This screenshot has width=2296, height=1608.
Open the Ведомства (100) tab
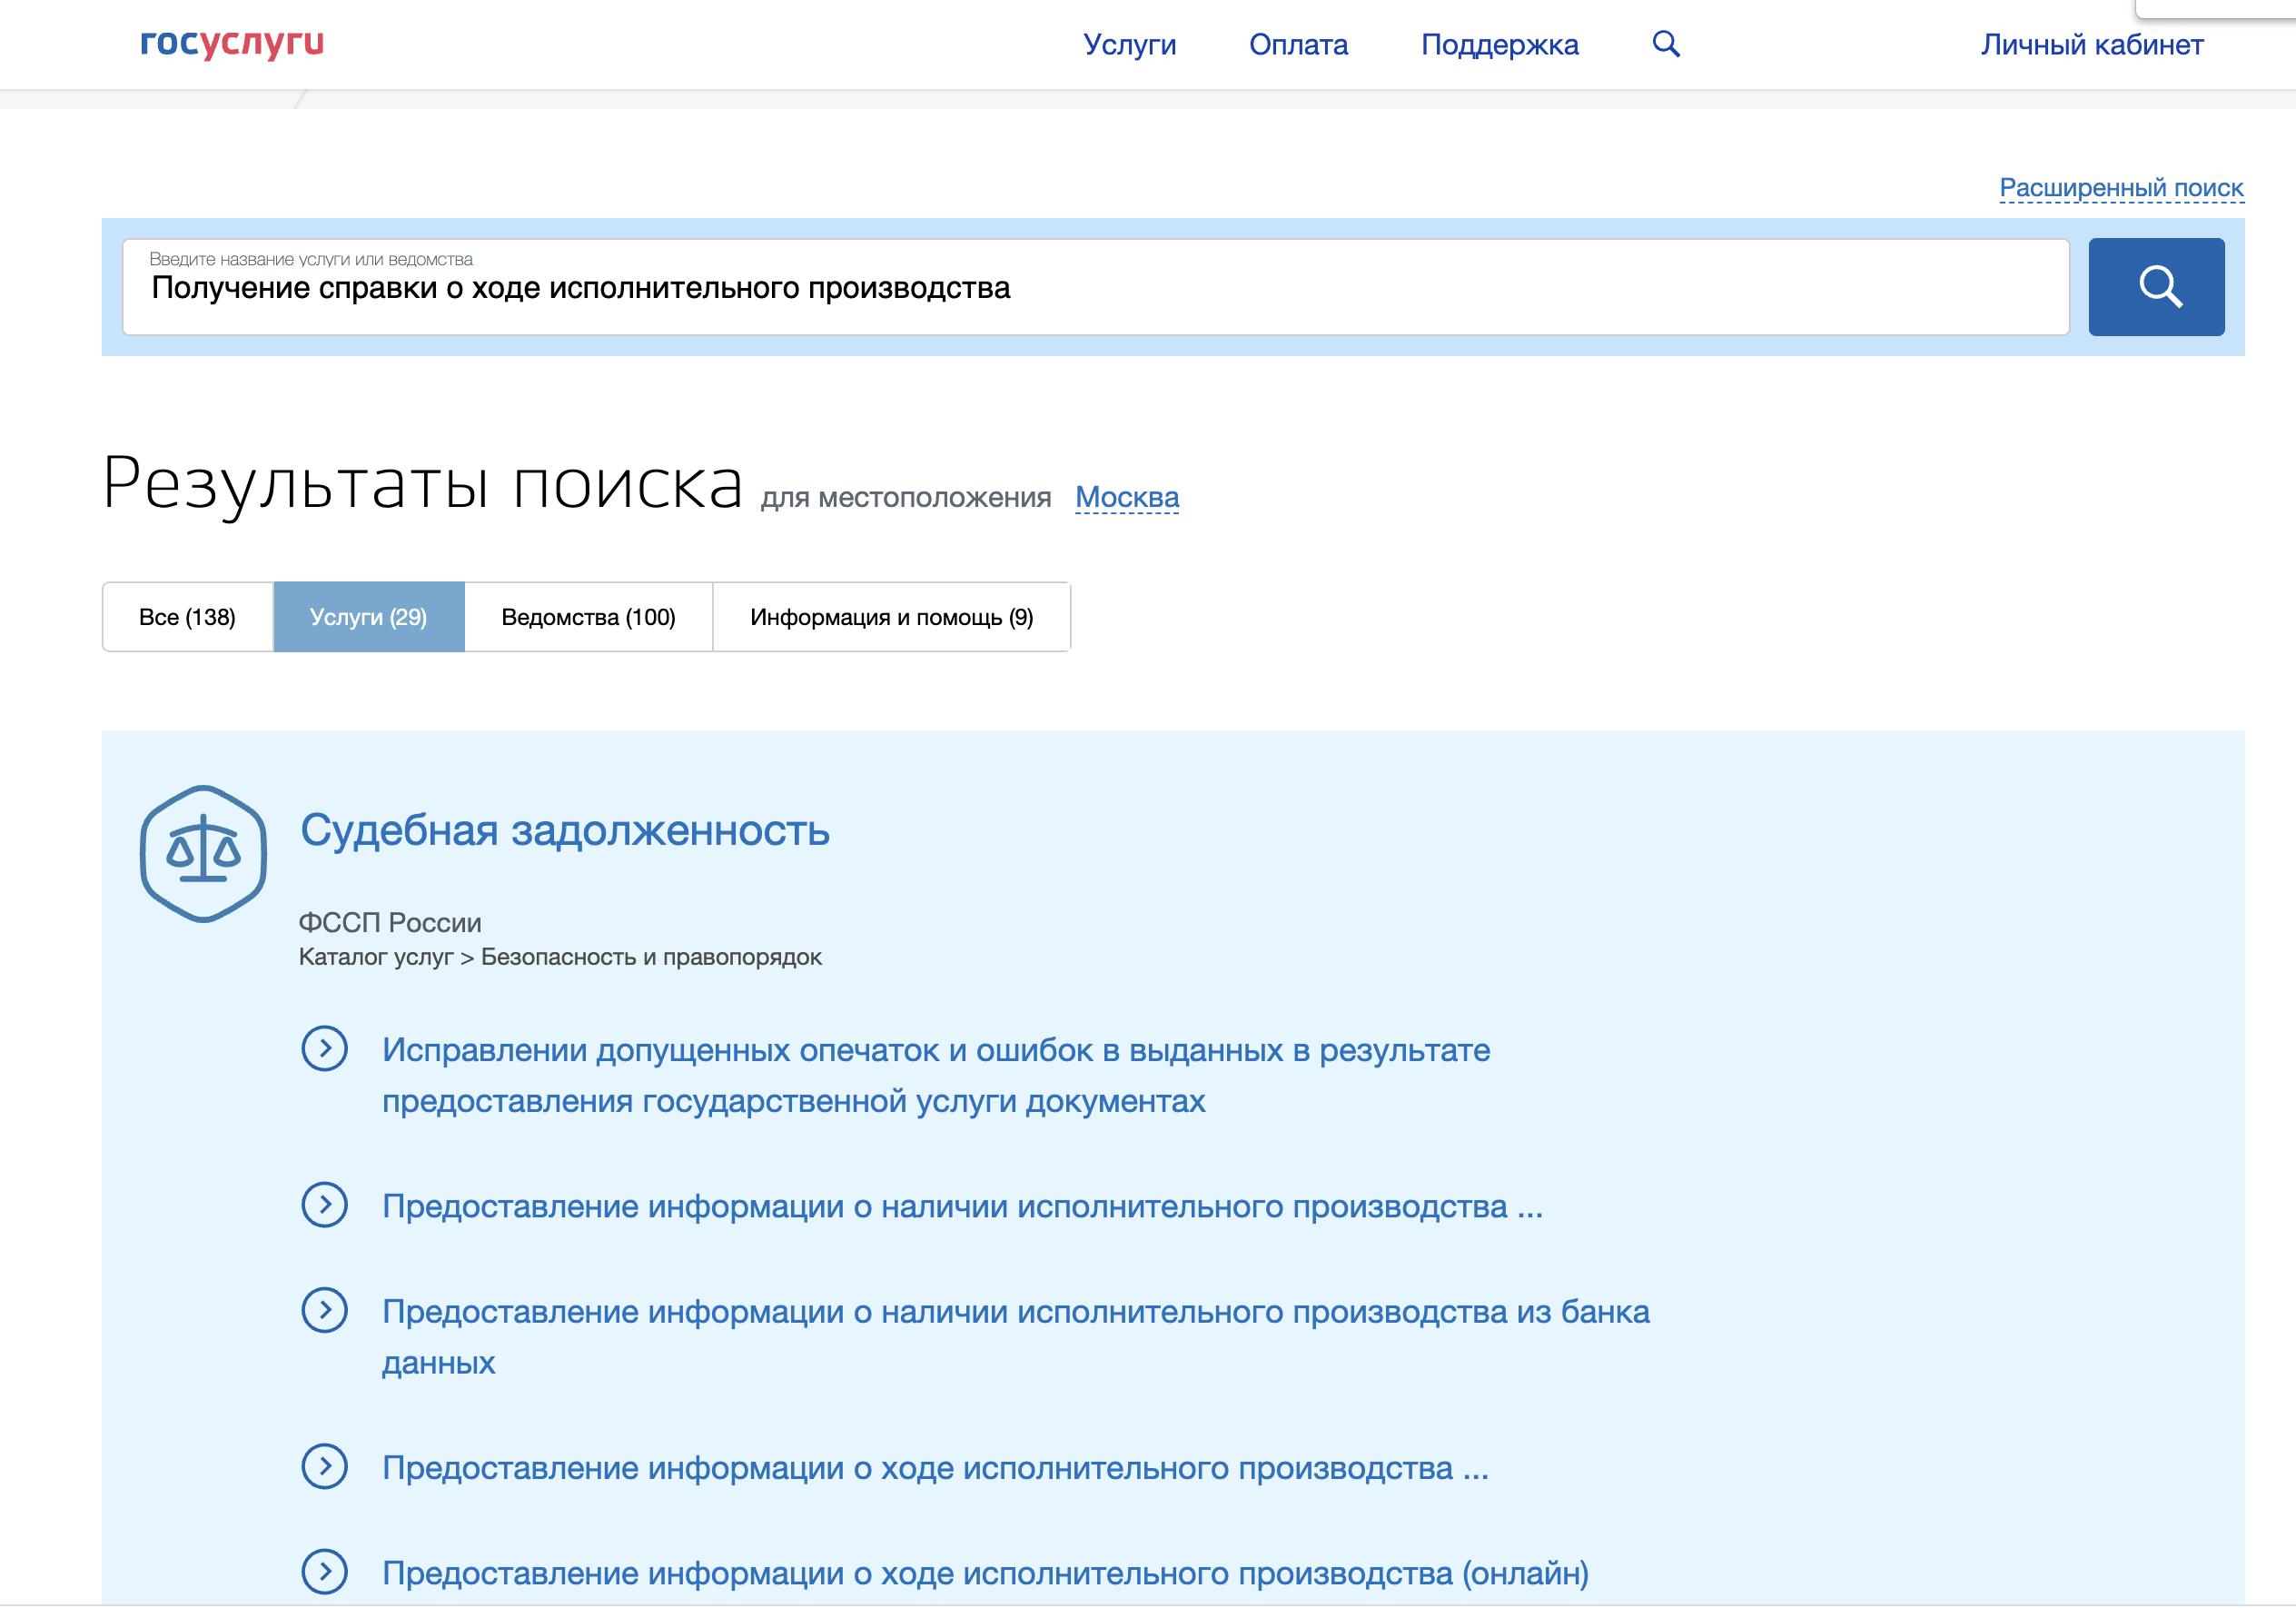(588, 617)
